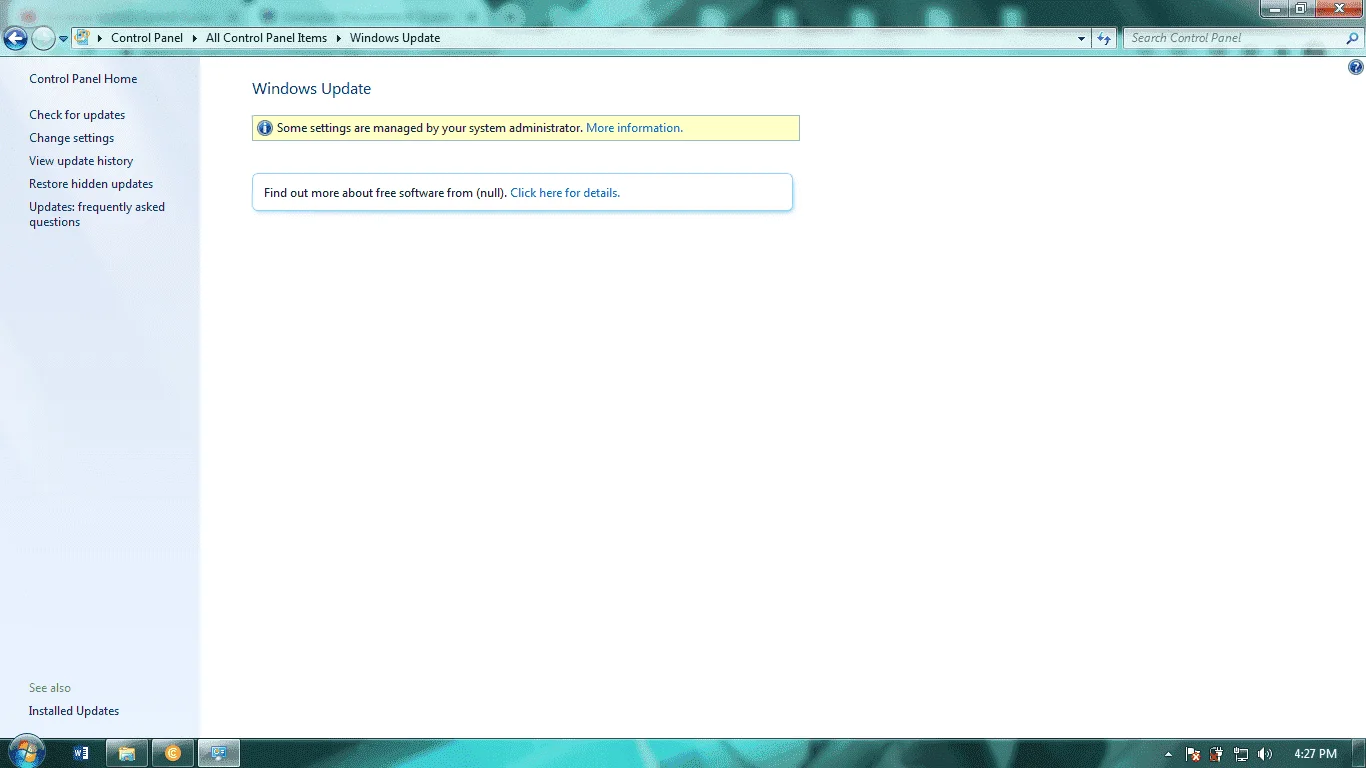Show hidden tray icons arrow
This screenshot has height=768, width=1366.
pos(1168,754)
